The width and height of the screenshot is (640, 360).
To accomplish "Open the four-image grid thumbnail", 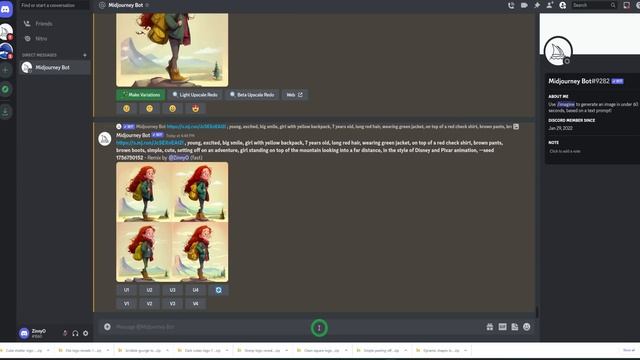I will point(172,222).
